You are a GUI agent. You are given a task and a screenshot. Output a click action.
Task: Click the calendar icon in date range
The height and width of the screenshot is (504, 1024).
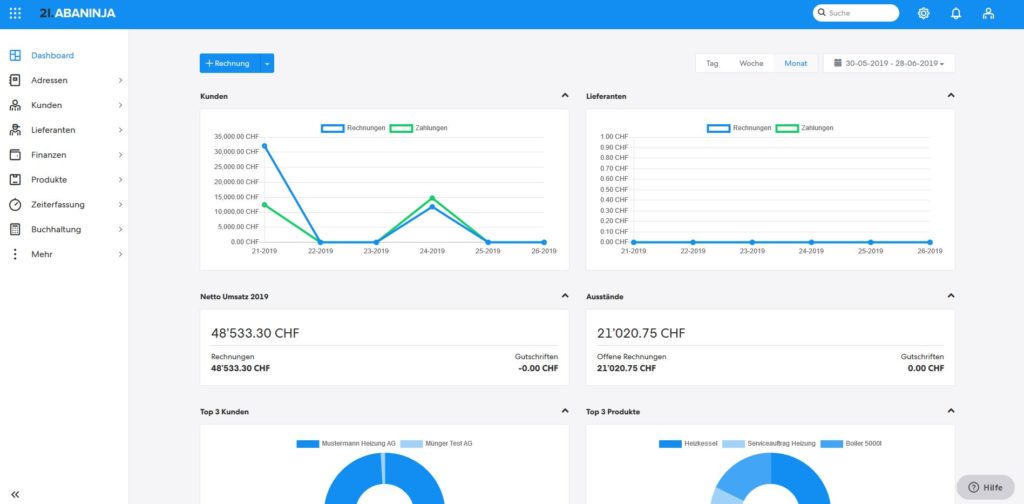pyautogui.click(x=838, y=63)
